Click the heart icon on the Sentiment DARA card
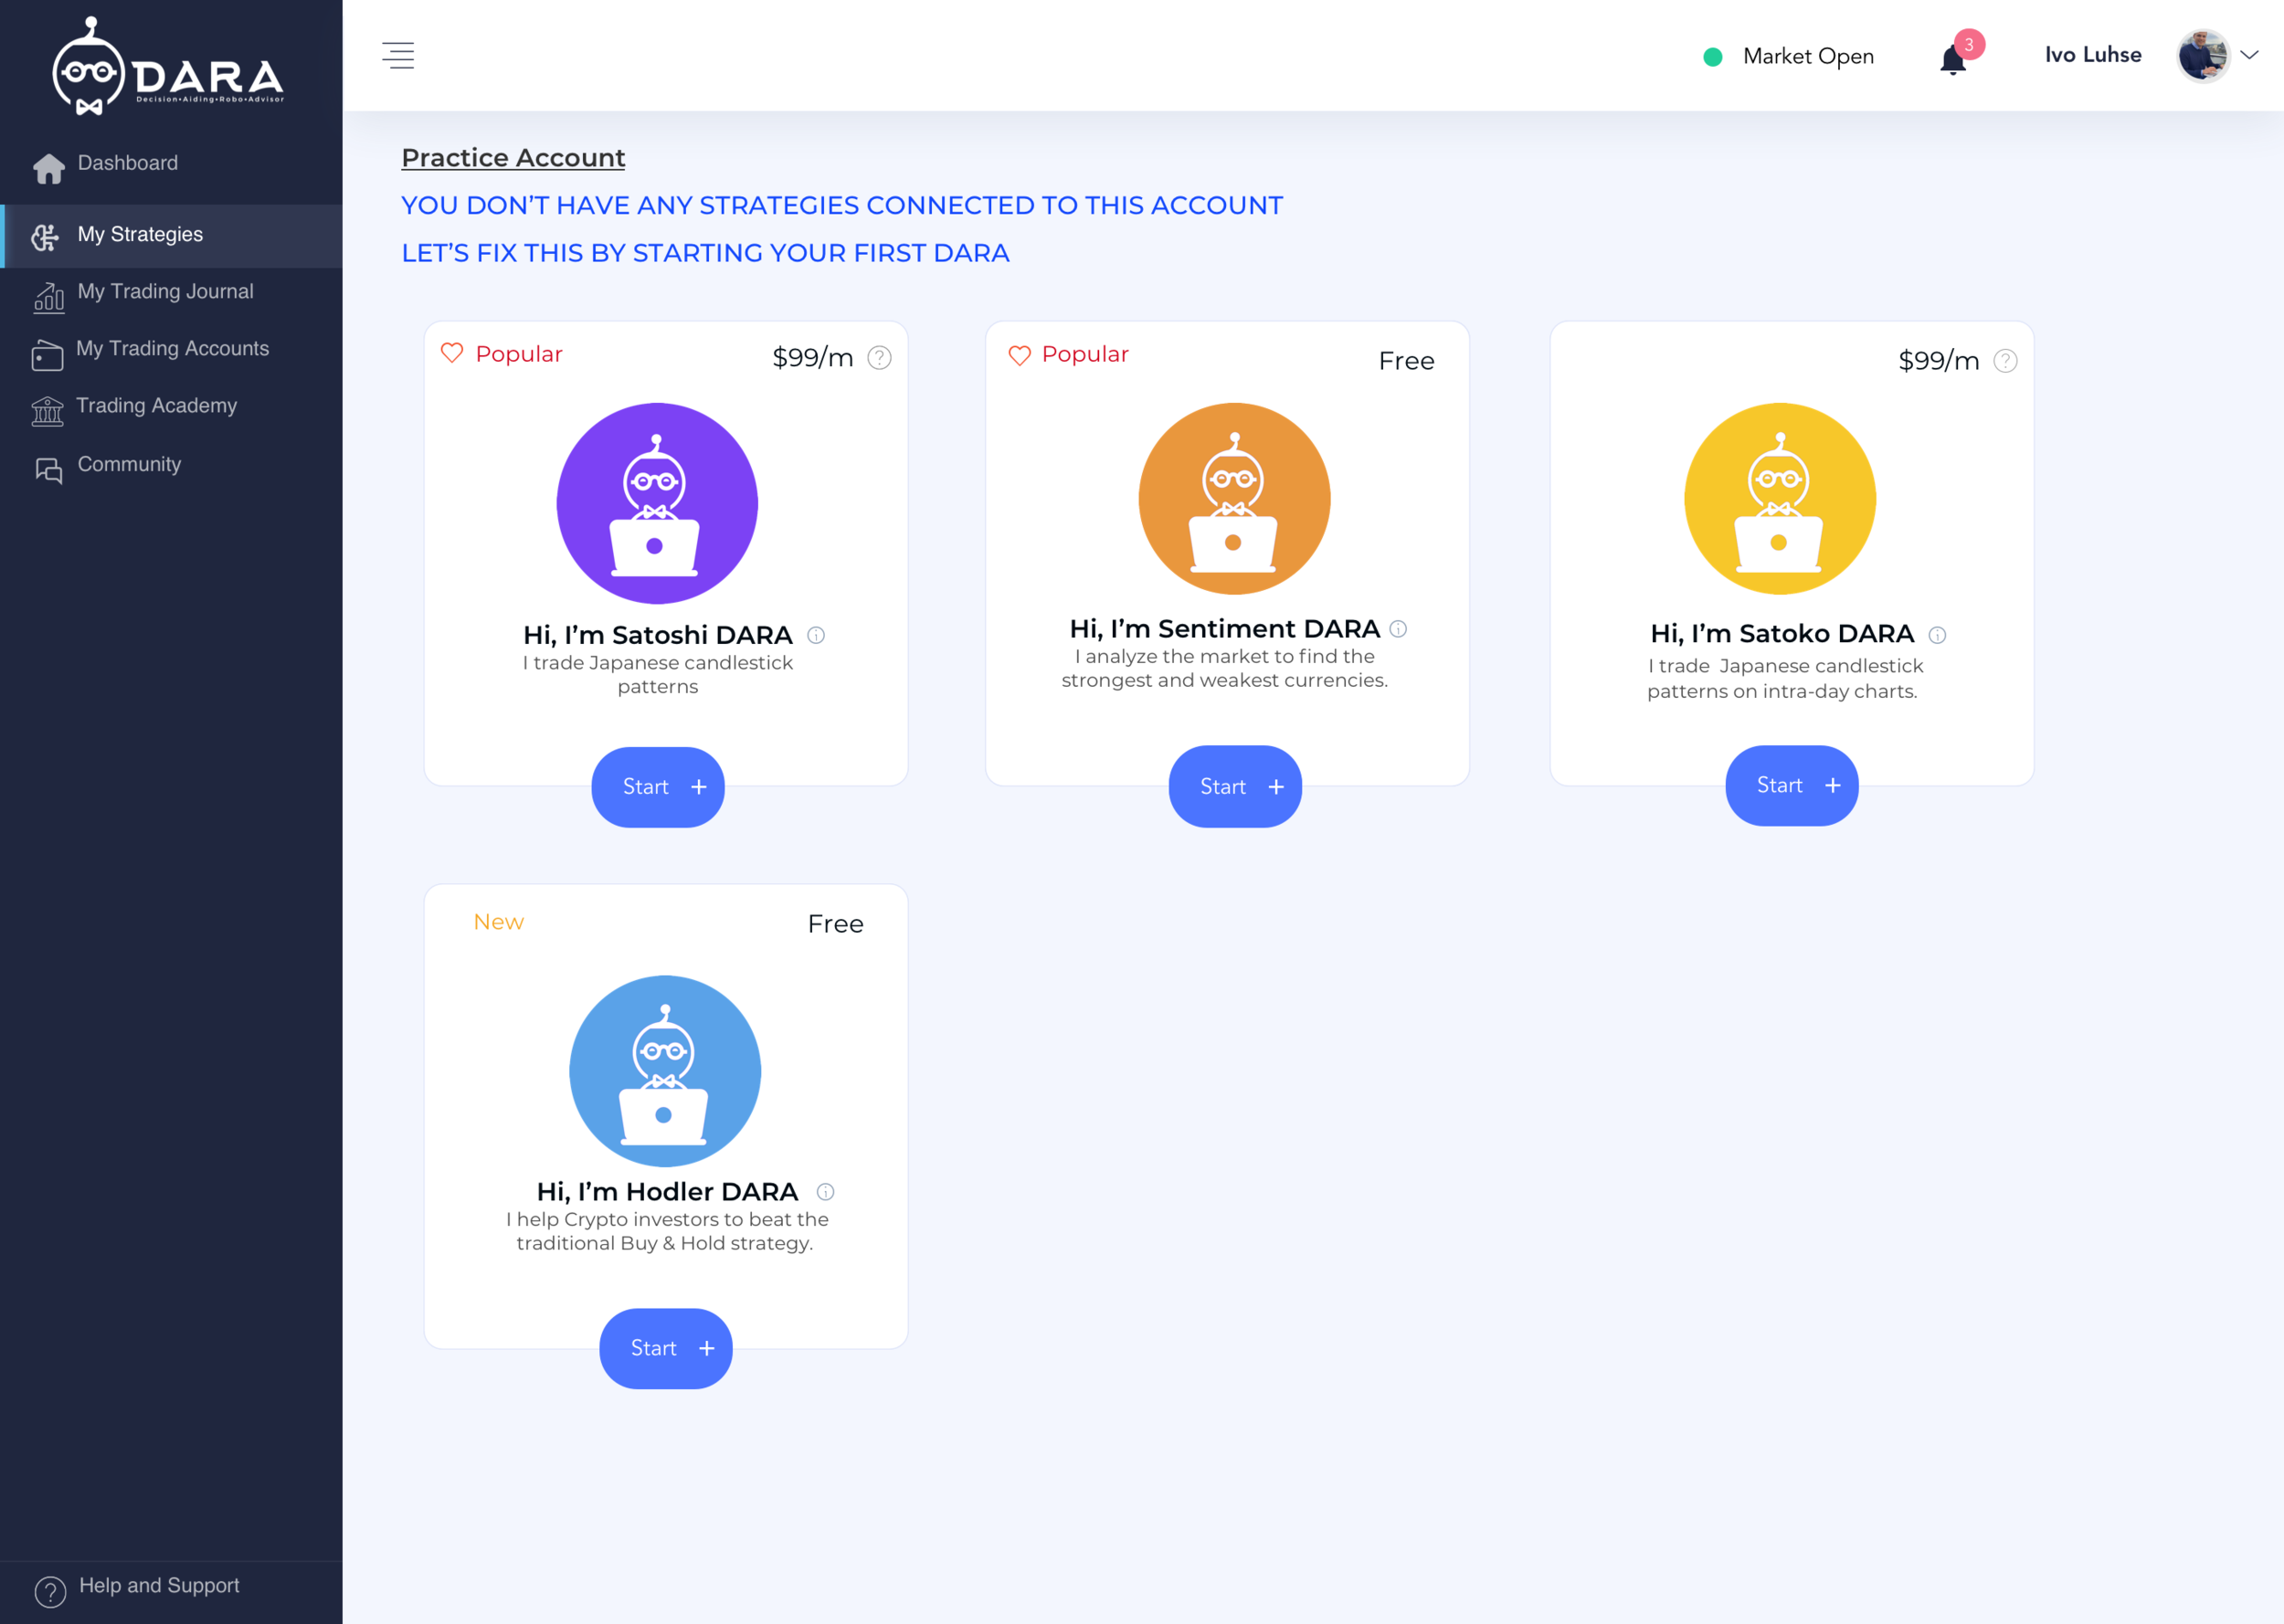Viewport: 2284px width, 1624px height. [1019, 355]
